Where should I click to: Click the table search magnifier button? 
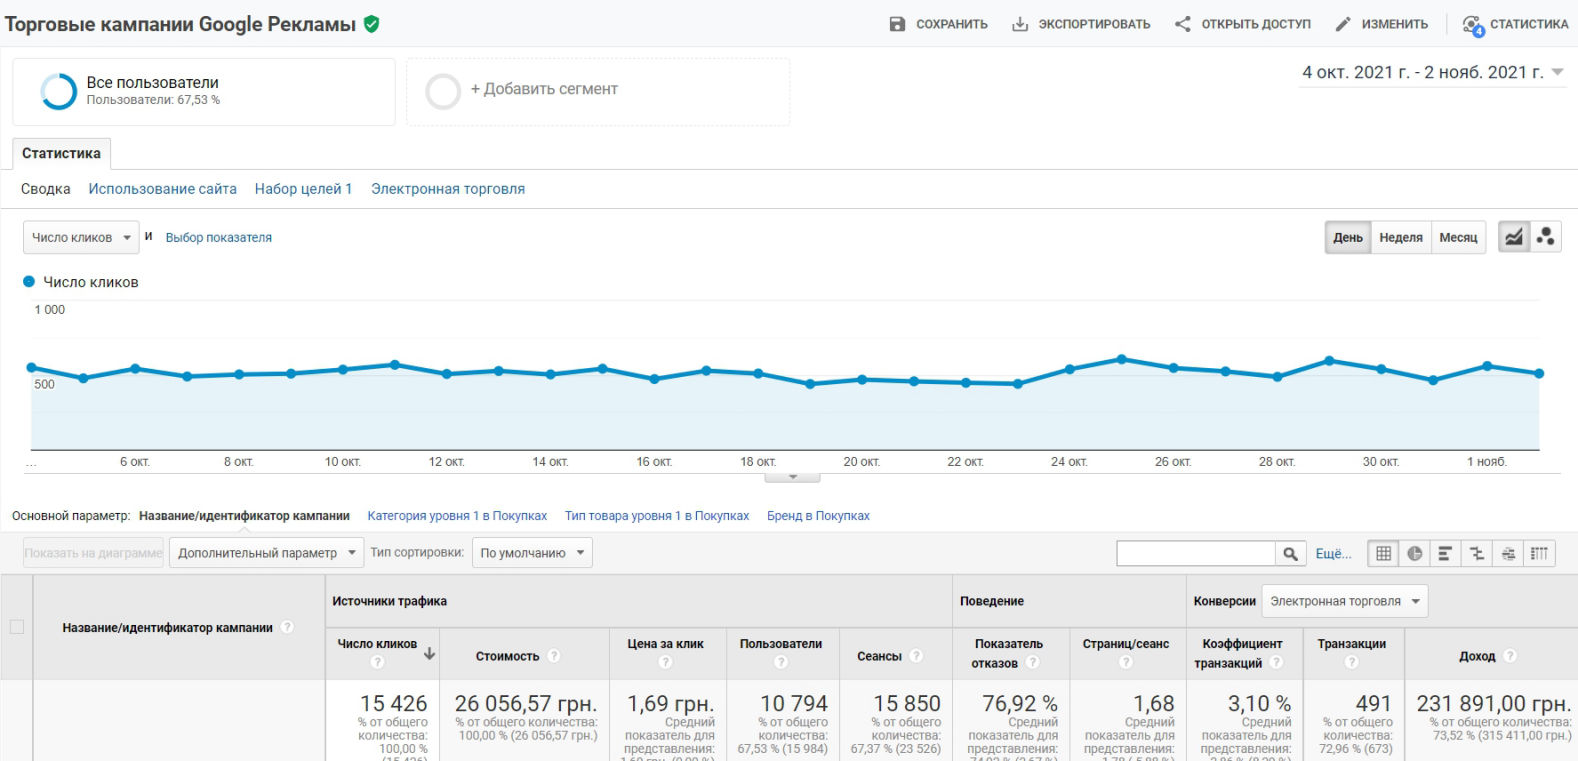click(1290, 553)
